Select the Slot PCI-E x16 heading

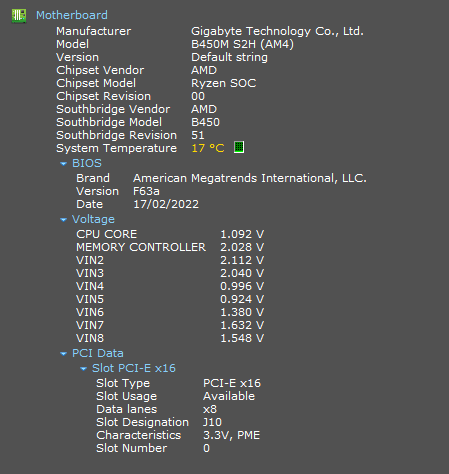coord(134,368)
